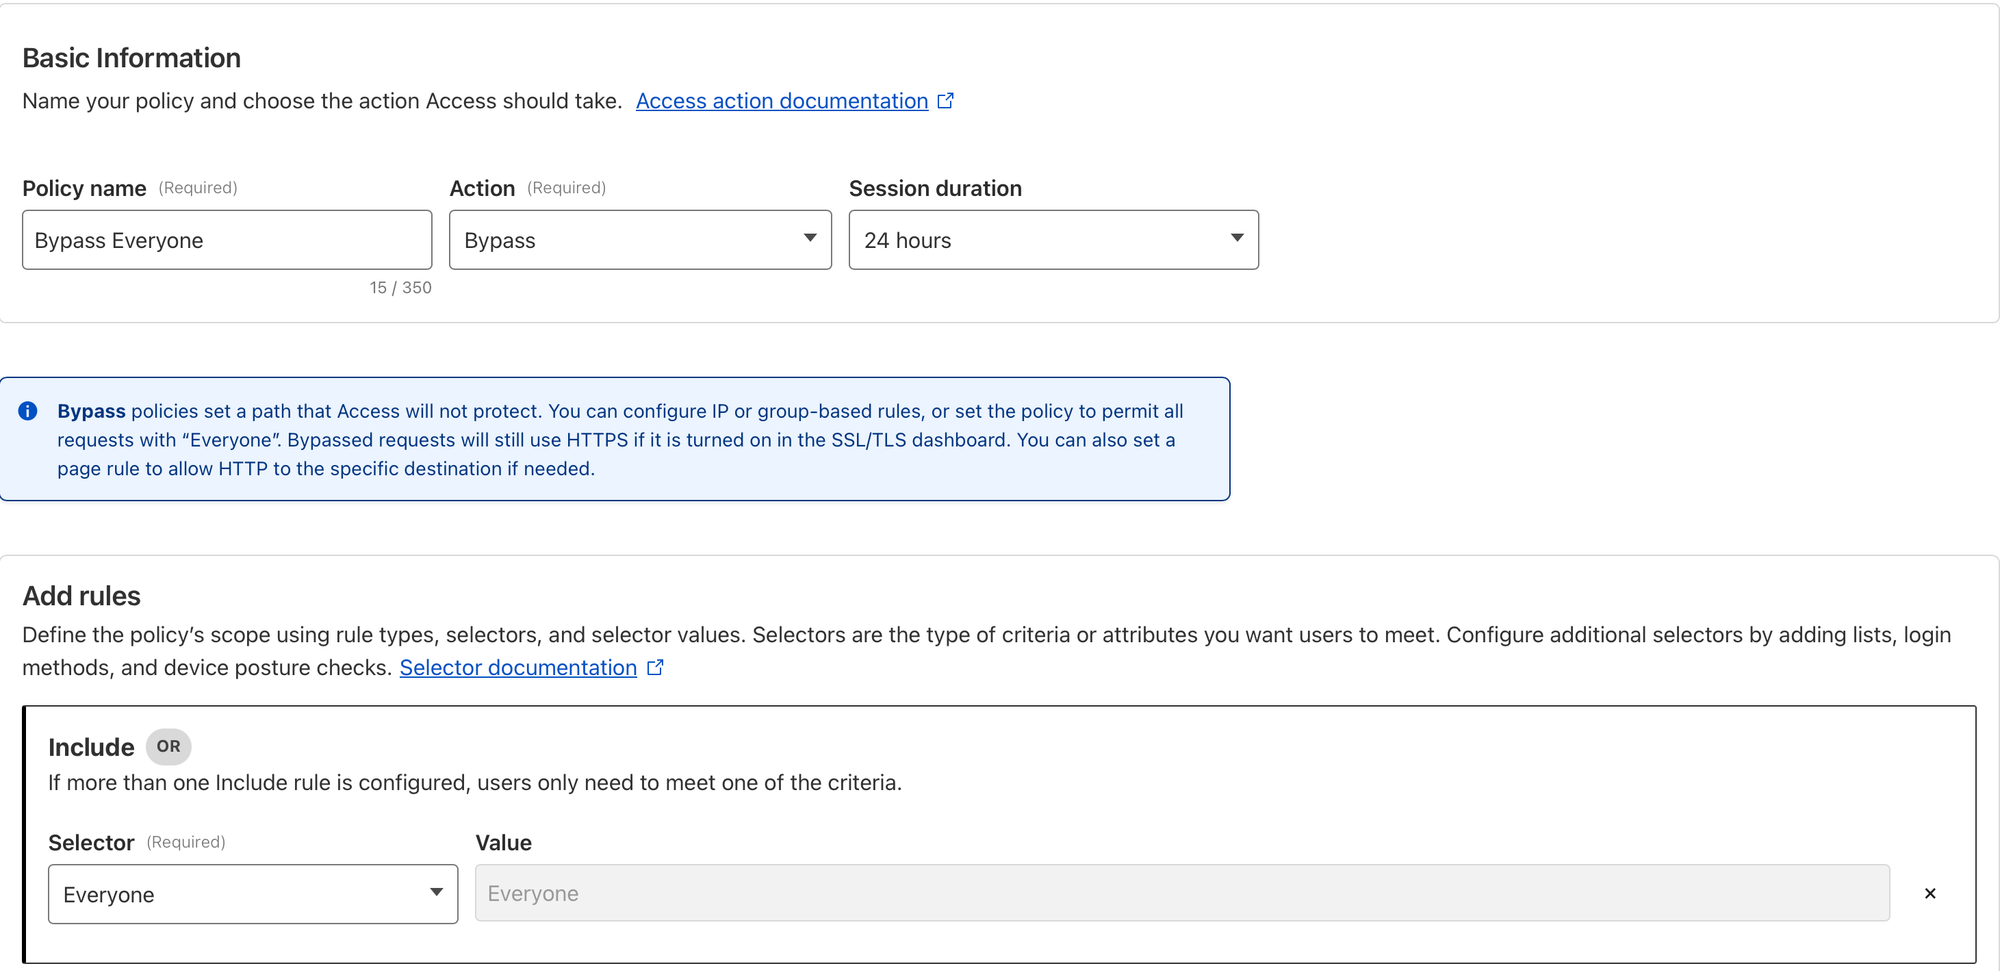The height and width of the screenshot is (971, 2000).
Task: Click the Policy name label
Action: pyautogui.click(x=84, y=189)
